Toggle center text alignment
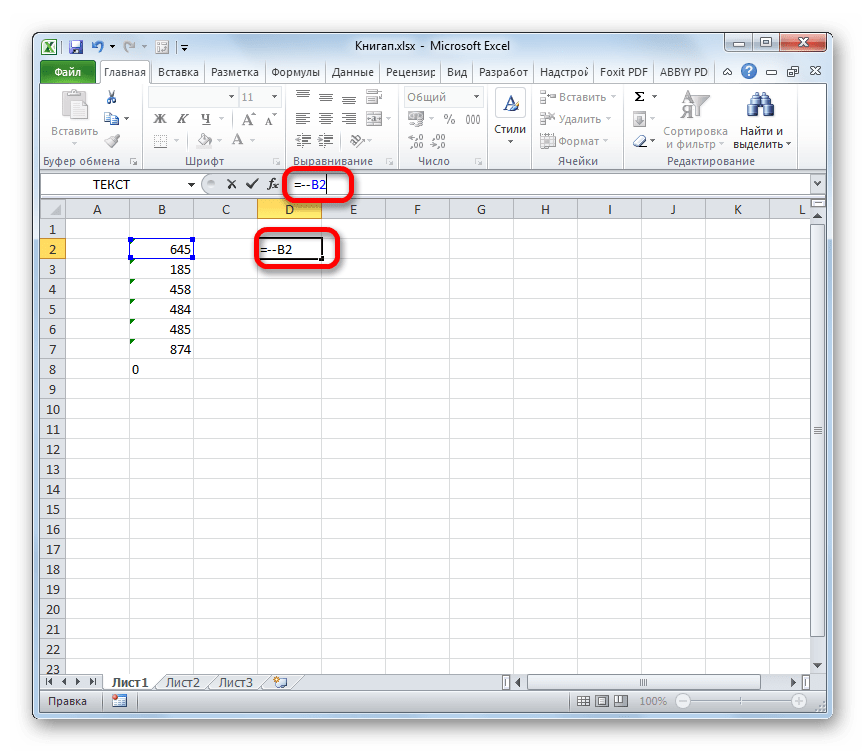Screen dimensions: 866x752 pyautogui.click(x=326, y=119)
